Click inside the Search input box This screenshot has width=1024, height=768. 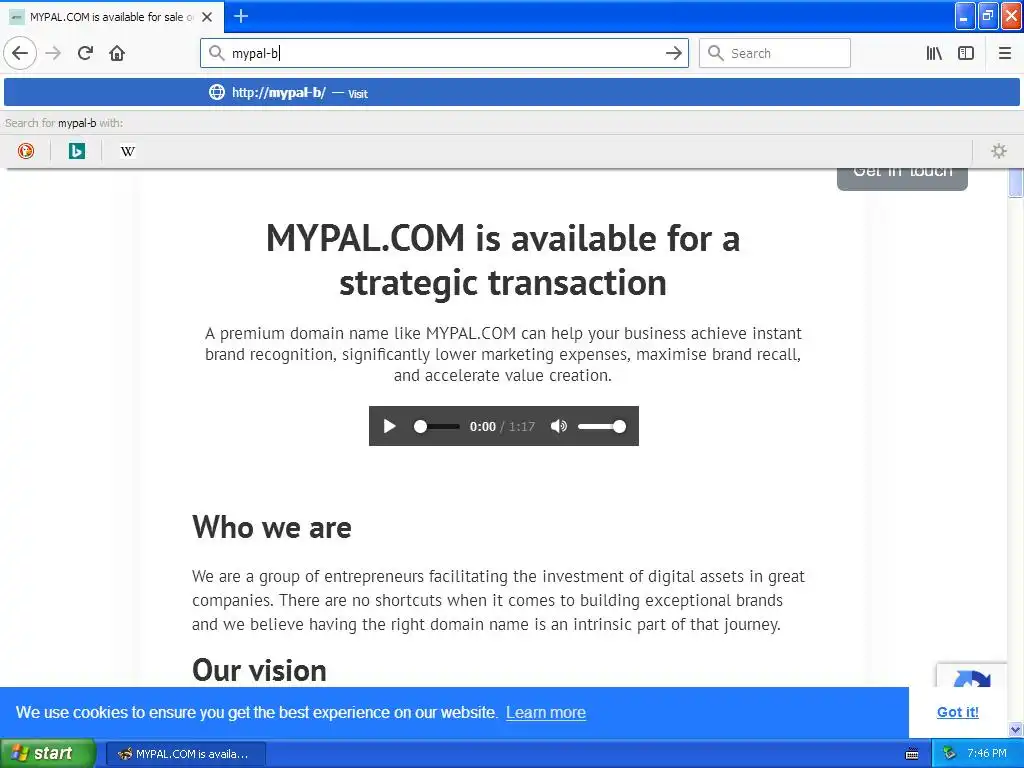(775, 53)
